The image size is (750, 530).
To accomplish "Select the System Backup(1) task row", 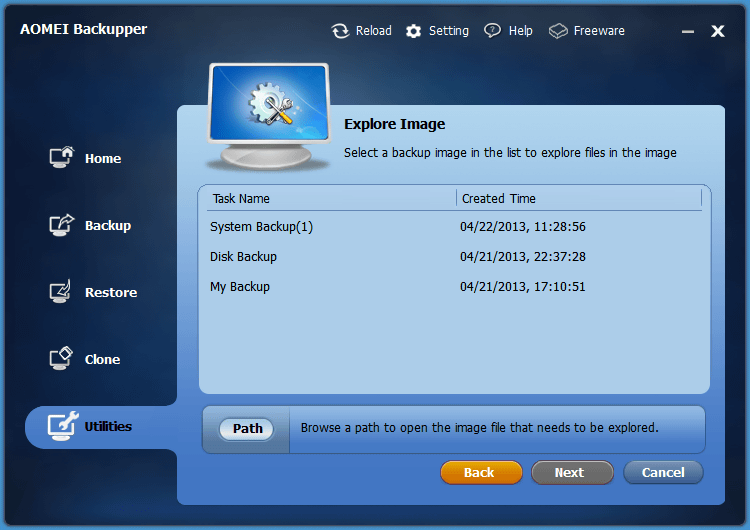I will [x=454, y=226].
